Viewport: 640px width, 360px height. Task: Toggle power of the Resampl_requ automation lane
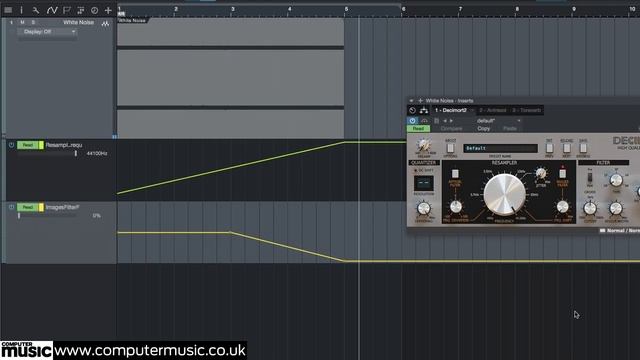(x=11, y=145)
